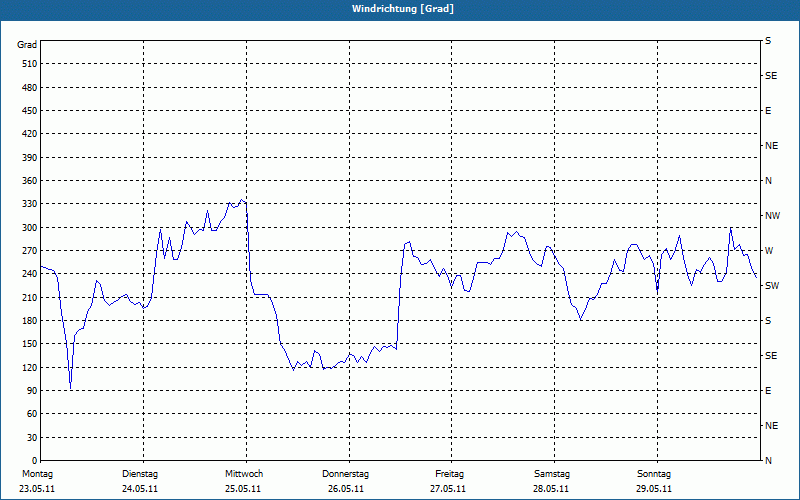Click the 180 degree axis value
This screenshot has width=800, height=500.
[29, 321]
